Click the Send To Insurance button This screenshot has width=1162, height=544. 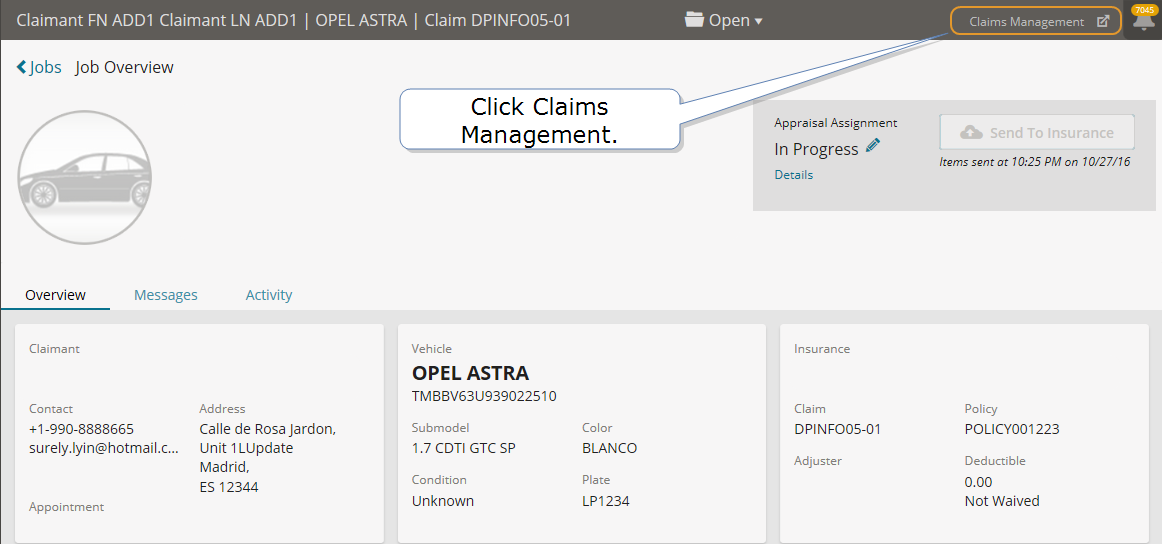(1037, 133)
